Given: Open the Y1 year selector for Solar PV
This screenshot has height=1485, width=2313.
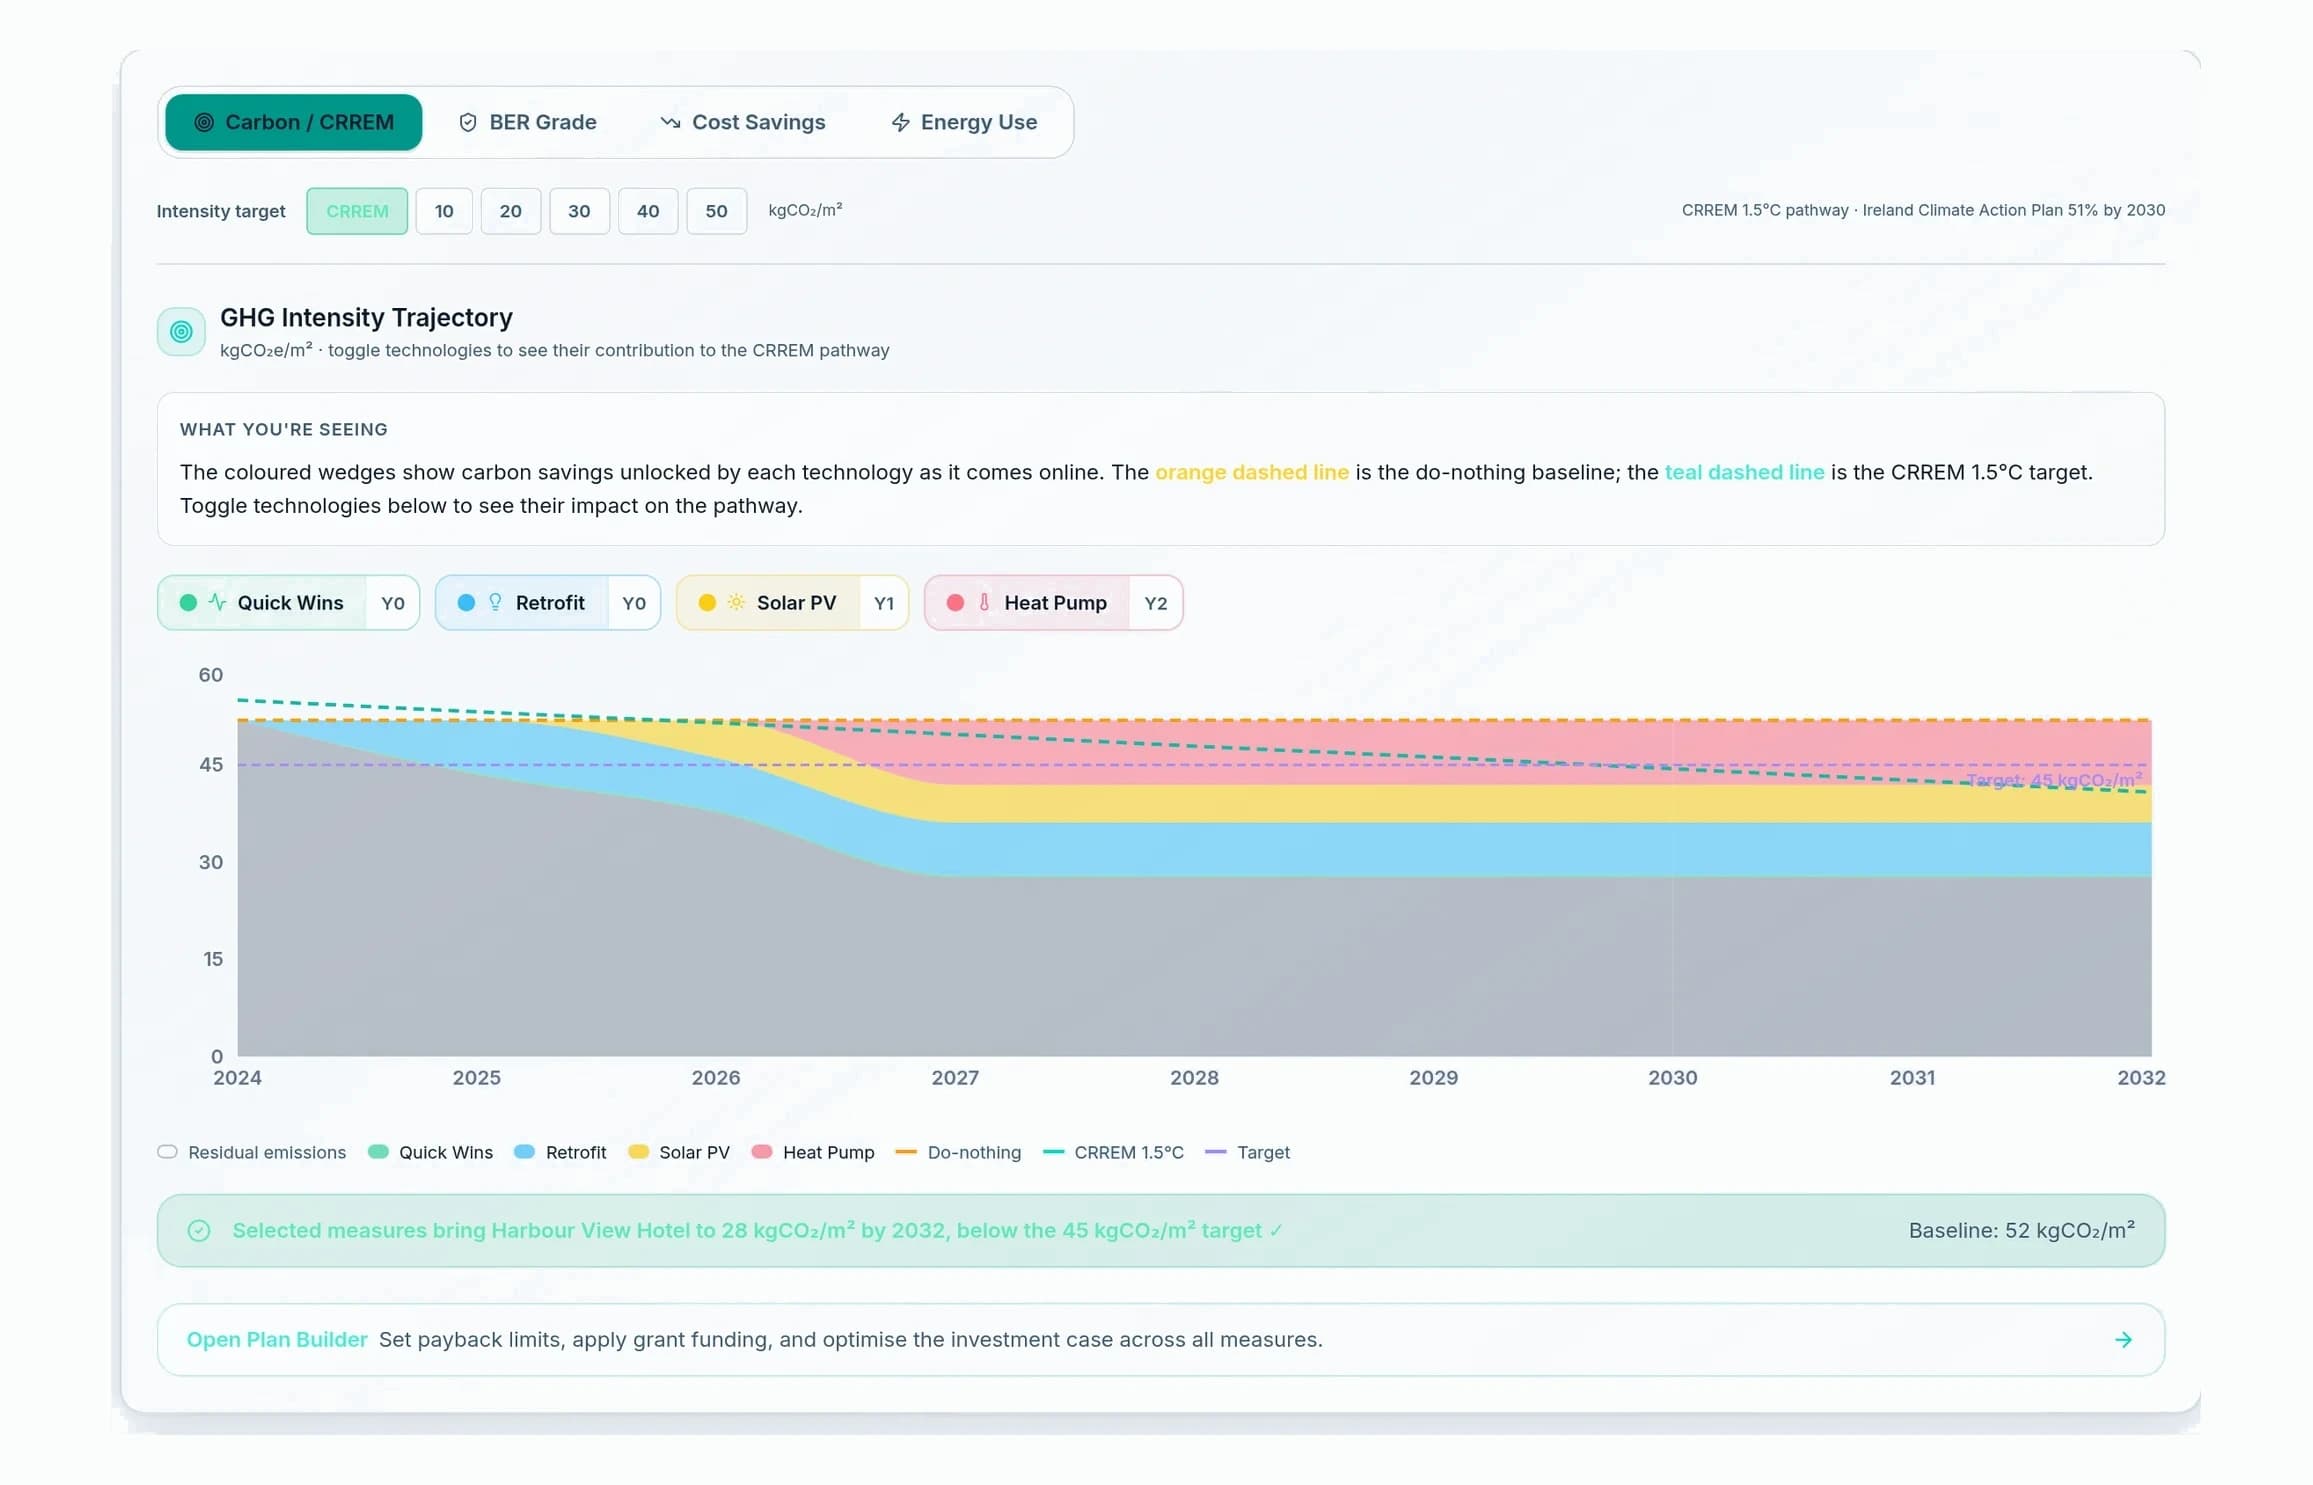Looking at the screenshot, I should tap(884, 603).
